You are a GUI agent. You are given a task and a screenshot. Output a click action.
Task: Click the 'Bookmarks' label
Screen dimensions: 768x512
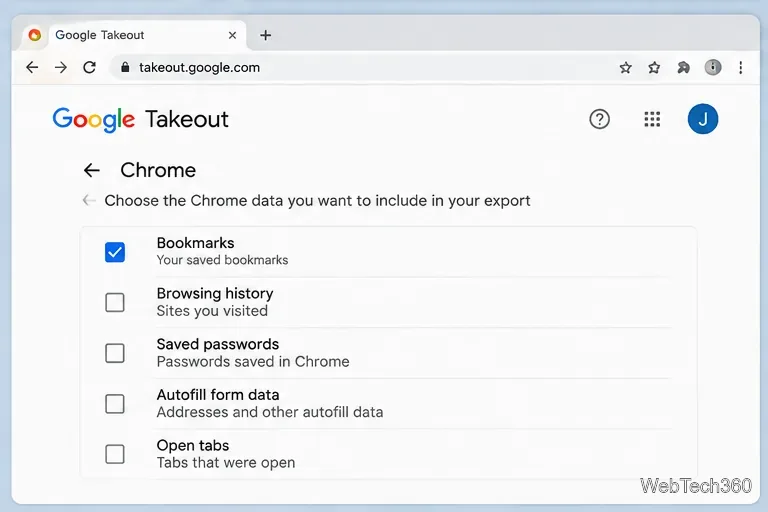click(195, 243)
